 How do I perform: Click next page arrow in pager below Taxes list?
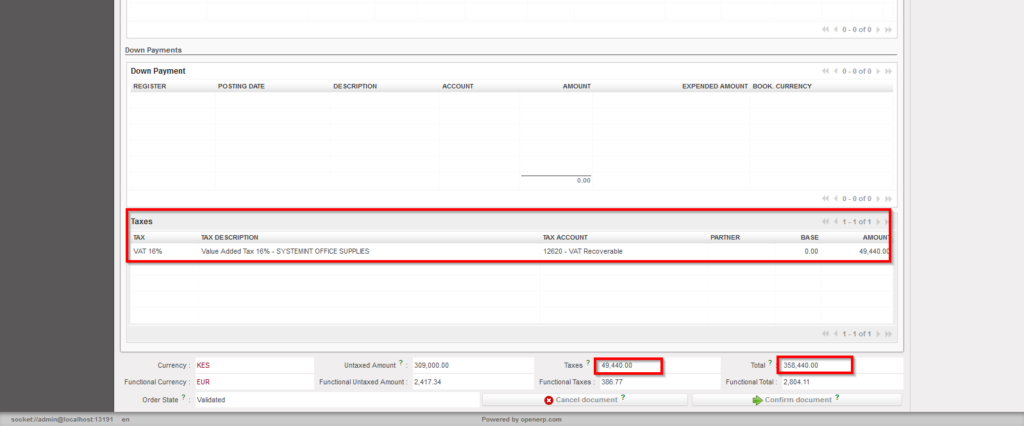pos(878,334)
